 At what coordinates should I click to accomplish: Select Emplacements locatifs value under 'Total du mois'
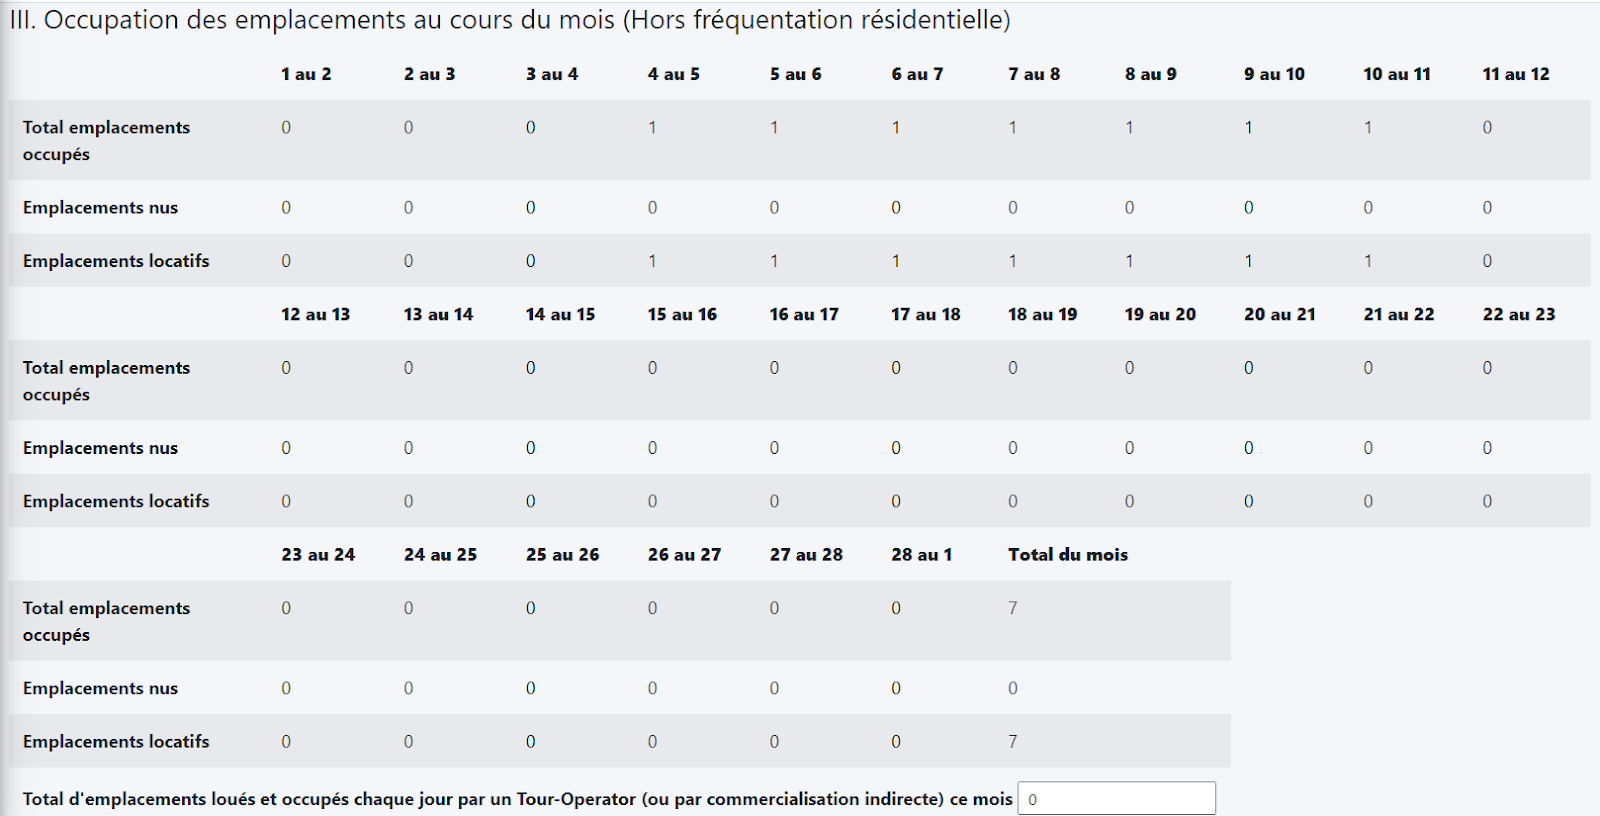pyautogui.click(x=1013, y=741)
